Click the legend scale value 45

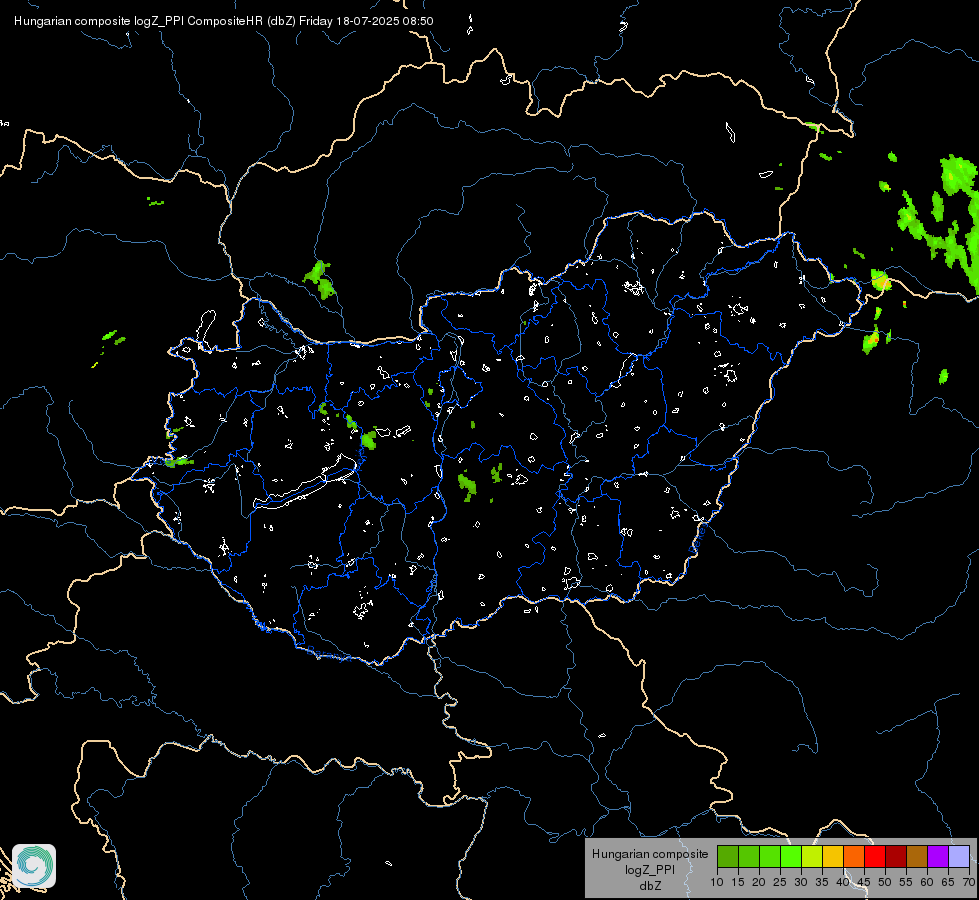point(863,883)
